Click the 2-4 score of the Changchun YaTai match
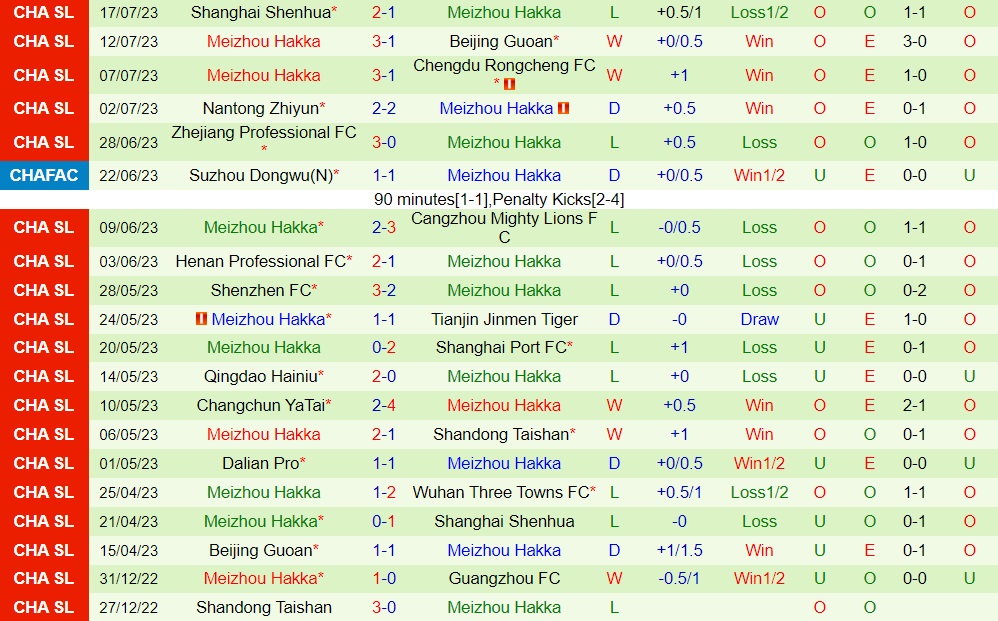 click(x=384, y=405)
